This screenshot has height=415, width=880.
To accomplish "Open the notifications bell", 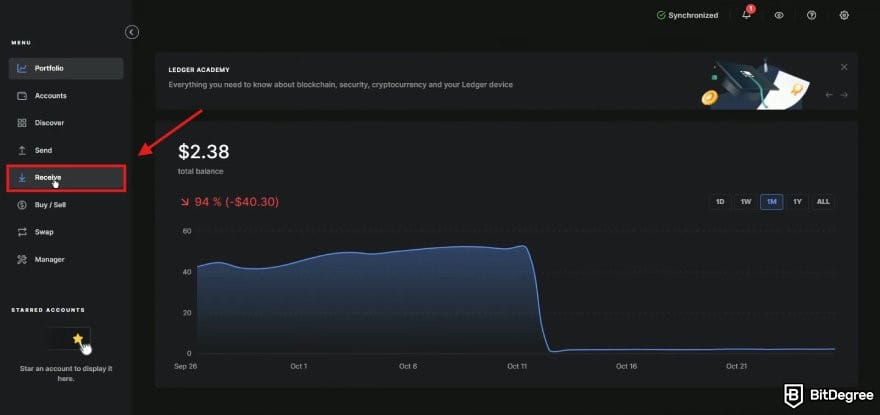I will [746, 15].
